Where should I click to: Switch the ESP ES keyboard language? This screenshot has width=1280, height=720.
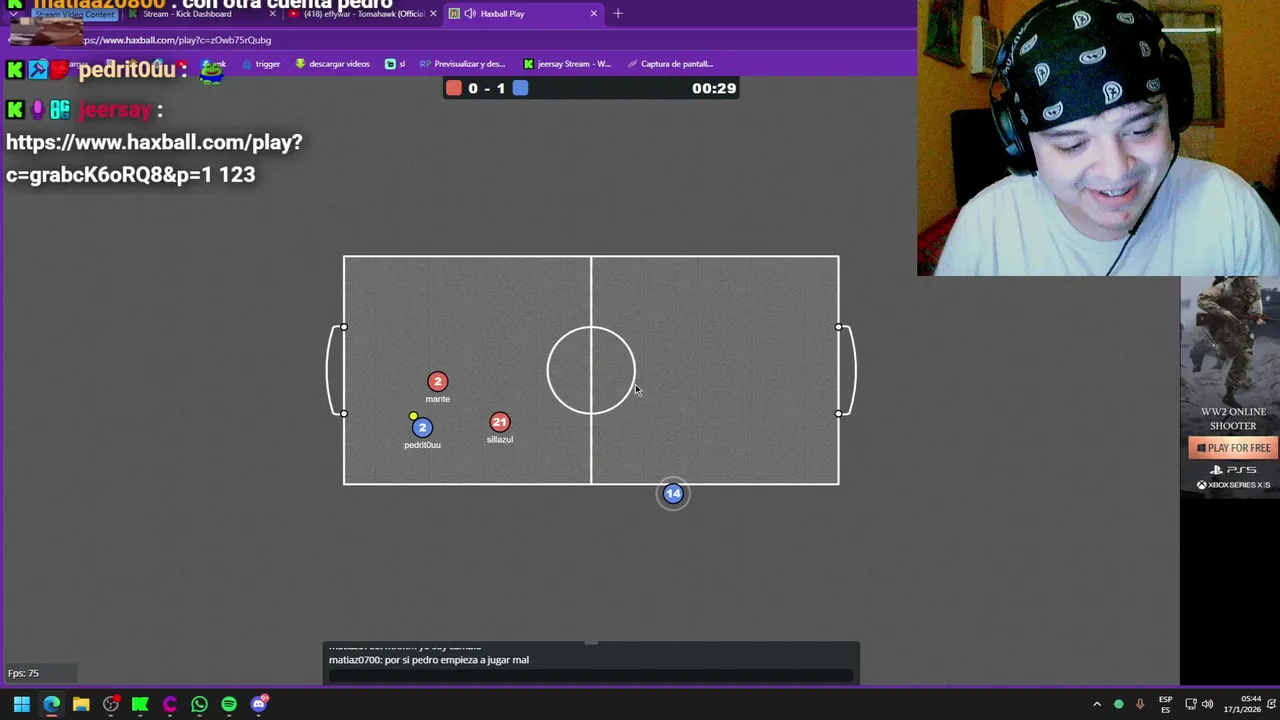pos(1166,704)
